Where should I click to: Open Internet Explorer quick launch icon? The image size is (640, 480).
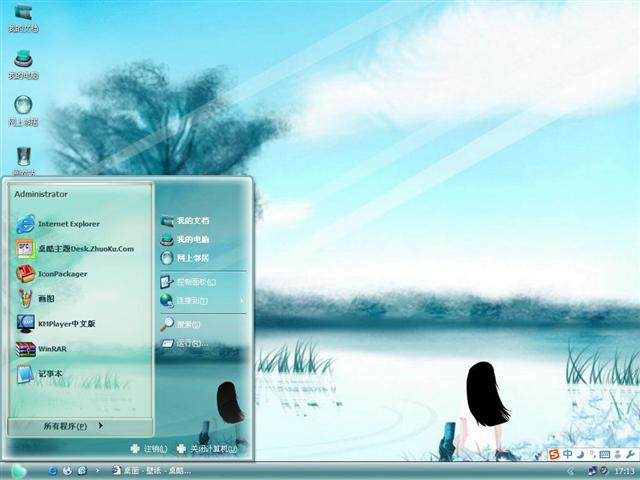click(53, 471)
